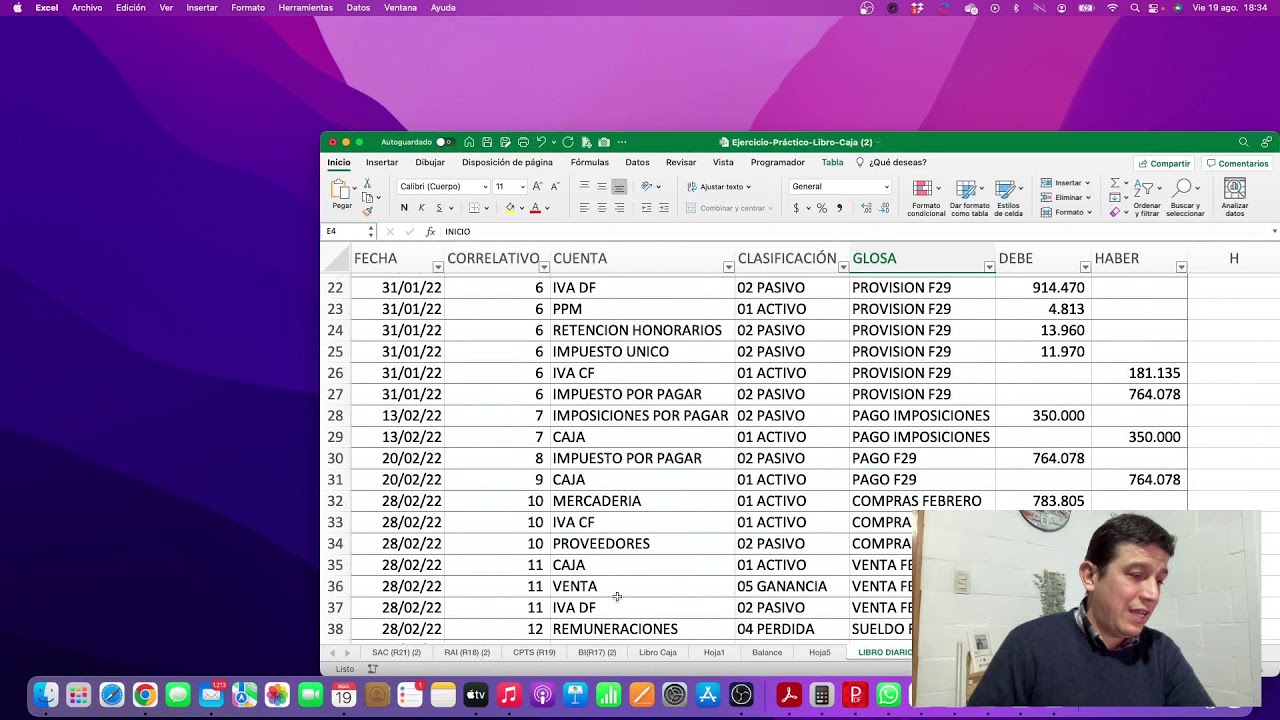1280x720 pixels.
Task: Increase indent in the alignment group
Action: click(x=664, y=208)
